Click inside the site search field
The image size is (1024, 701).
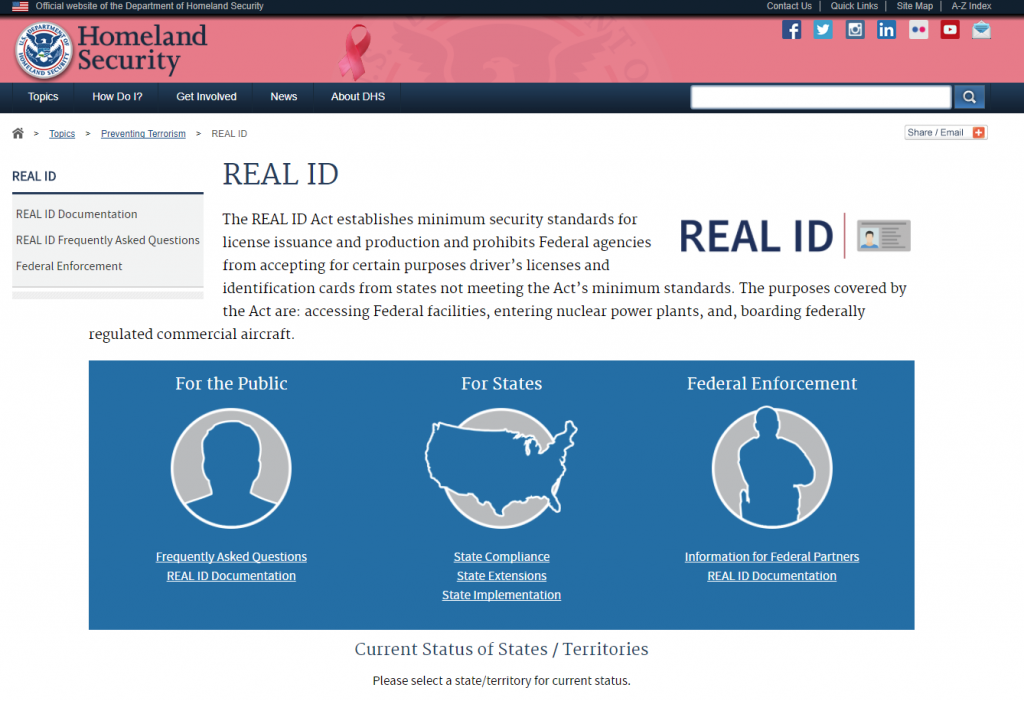tap(821, 97)
